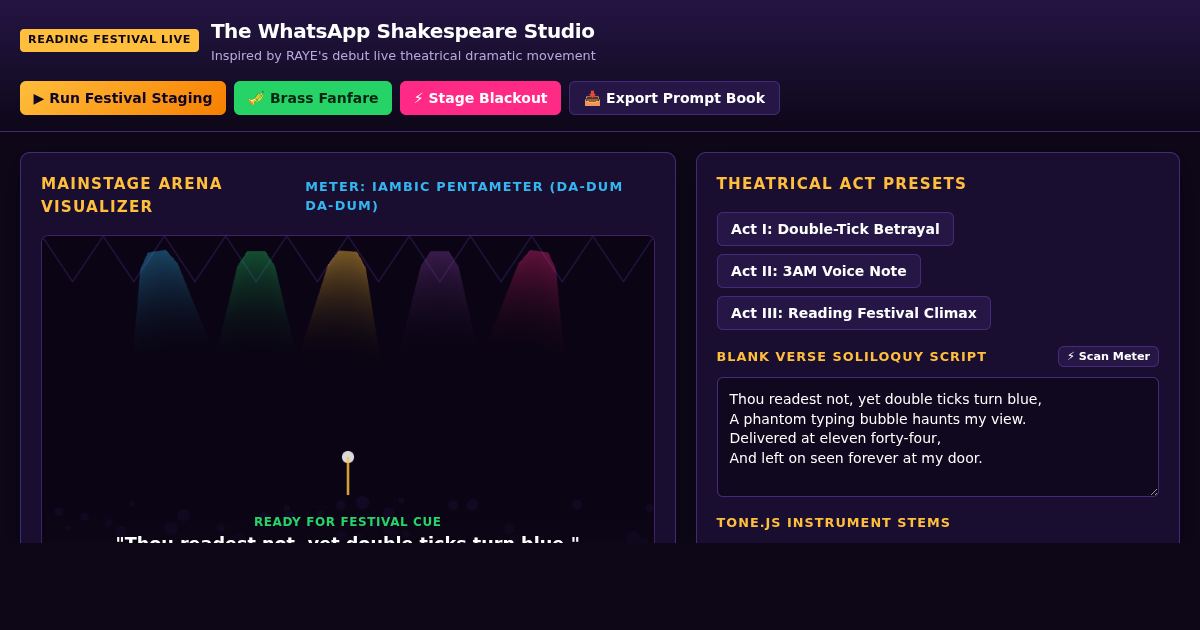
Task: Click the amber center spotlight beam
Action: click(344, 302)
